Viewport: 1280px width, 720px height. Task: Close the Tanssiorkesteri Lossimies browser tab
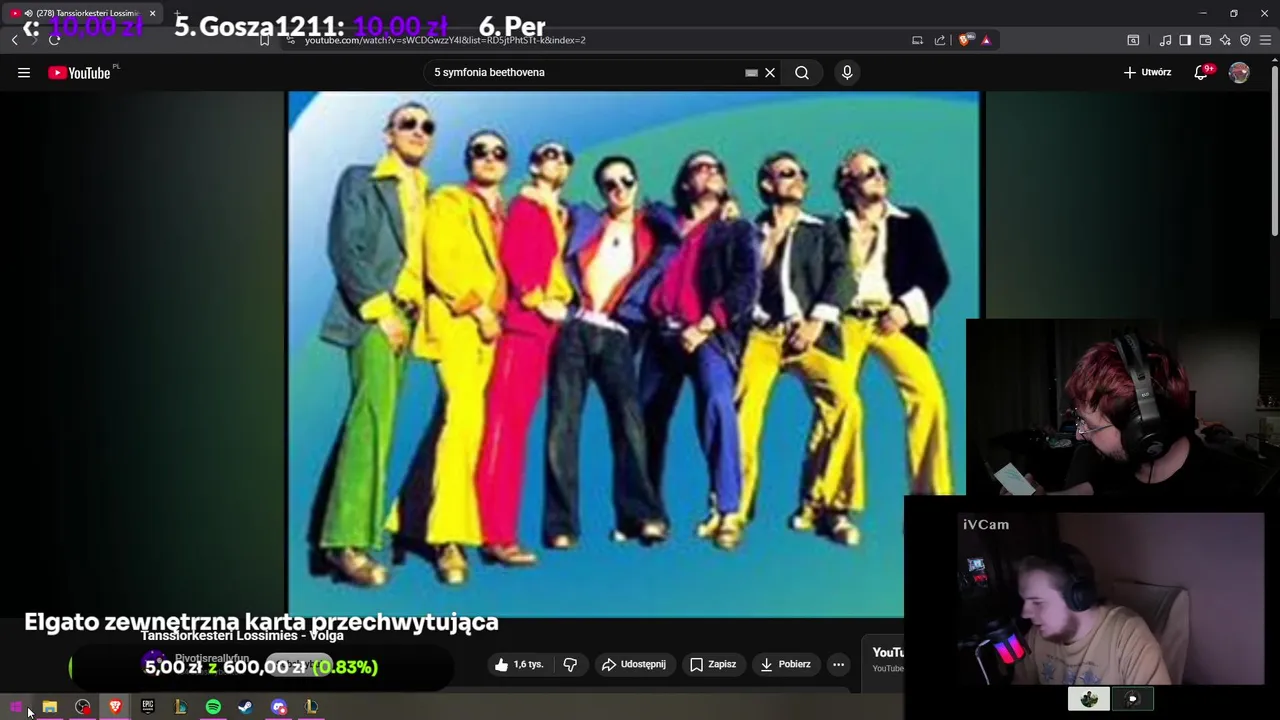click(x=152, y=13)
